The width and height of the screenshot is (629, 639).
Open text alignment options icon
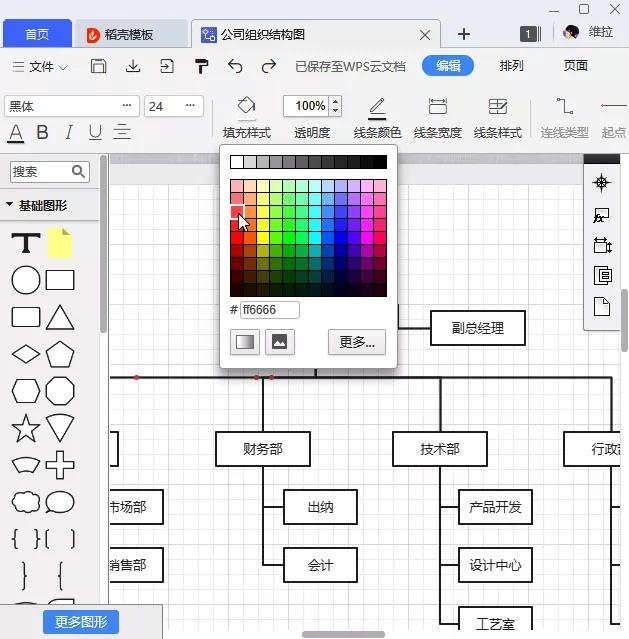click(x=122, y=132)
